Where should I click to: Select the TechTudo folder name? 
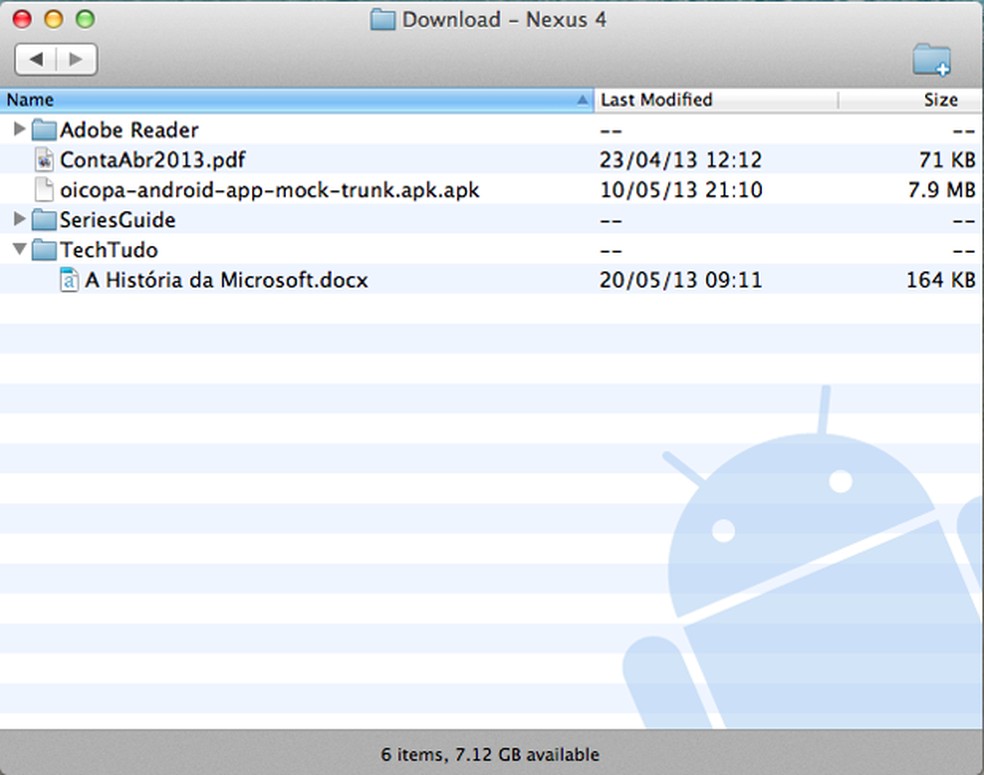(109, 250)
